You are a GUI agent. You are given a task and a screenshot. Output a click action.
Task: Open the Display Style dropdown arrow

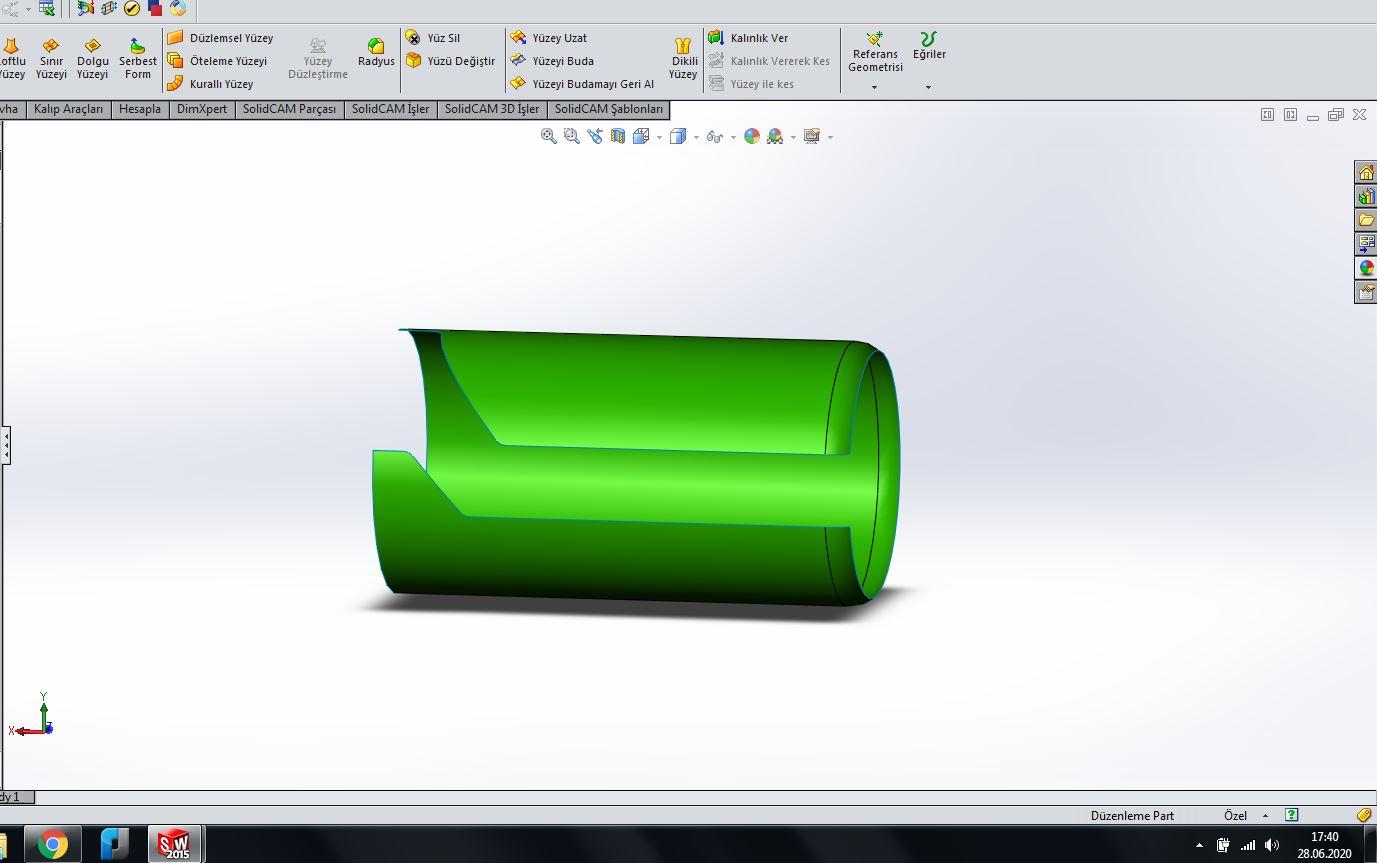(696, 137)
